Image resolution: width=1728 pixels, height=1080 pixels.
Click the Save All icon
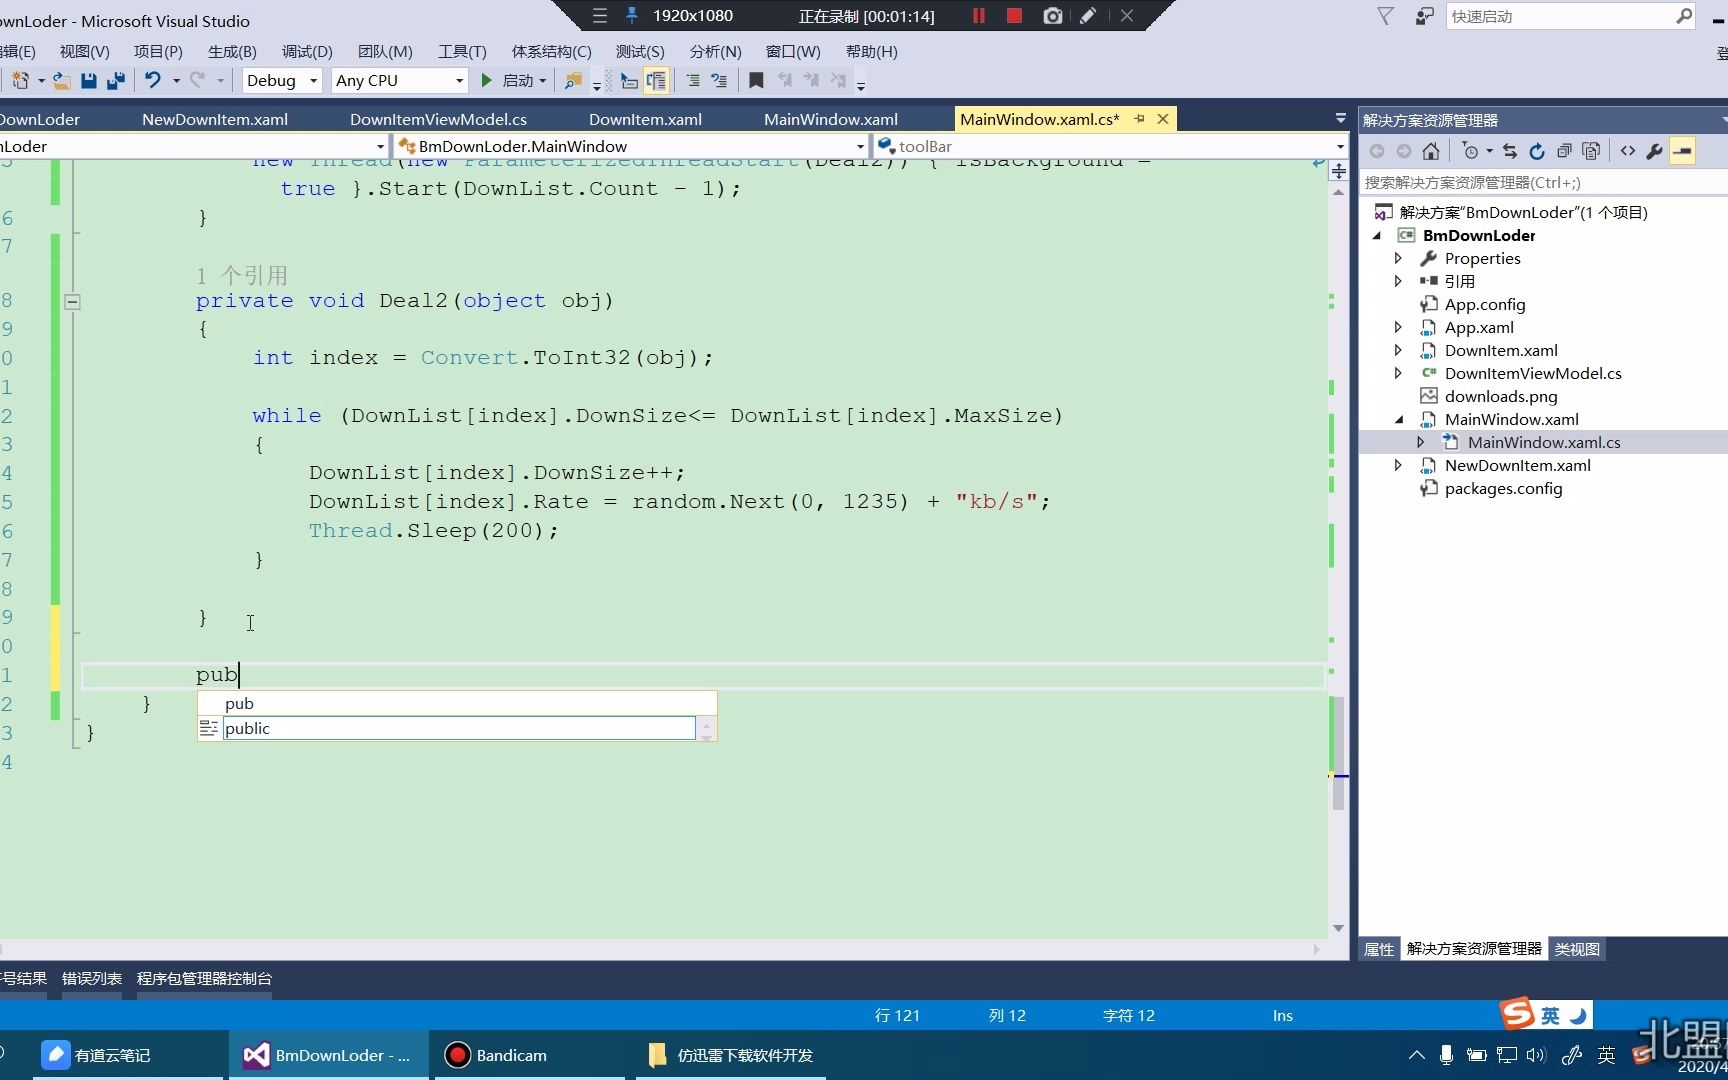(116, 80)
